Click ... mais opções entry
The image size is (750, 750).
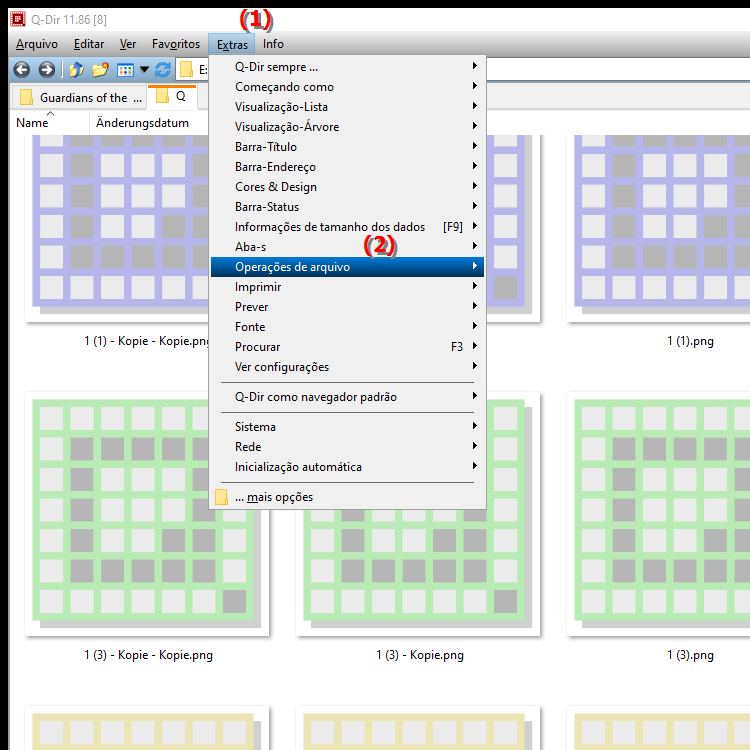tap(347, 497)
